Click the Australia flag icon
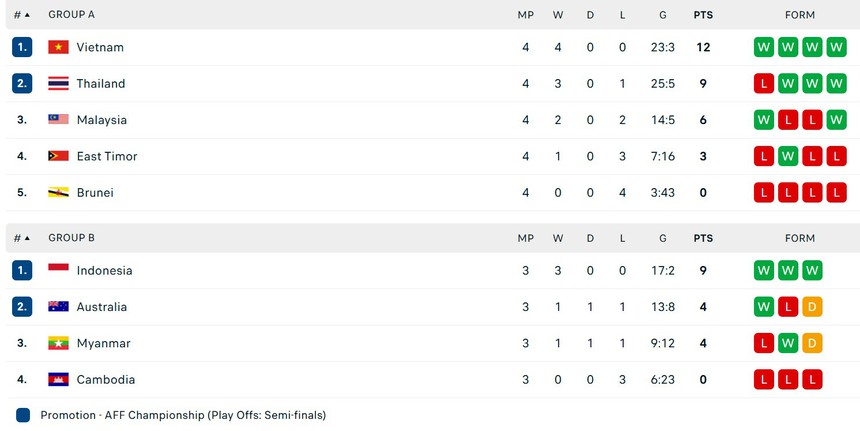860x431 pixels. [58, 307]
